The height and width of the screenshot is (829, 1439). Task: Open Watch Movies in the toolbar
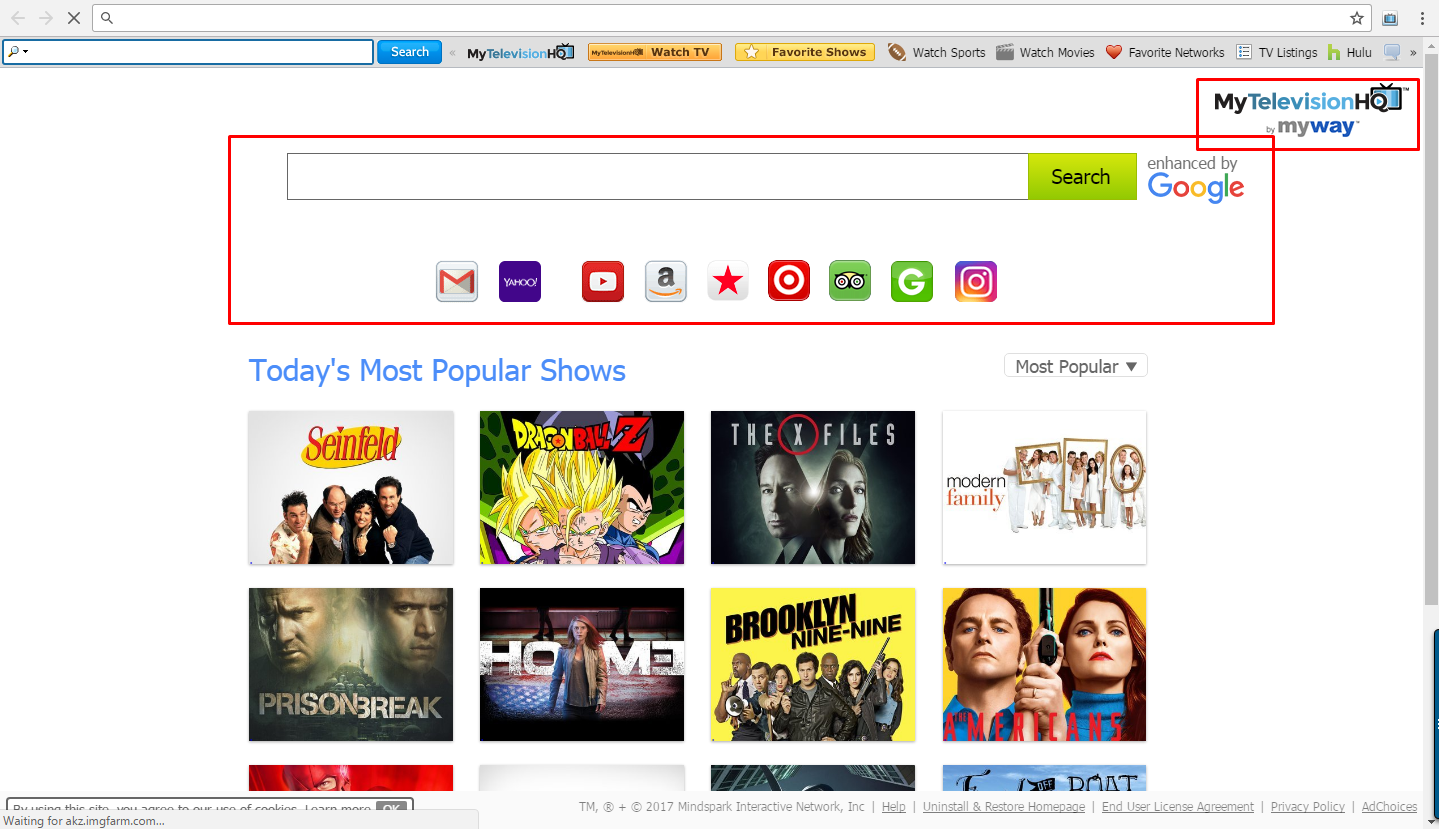(1046, 52)
